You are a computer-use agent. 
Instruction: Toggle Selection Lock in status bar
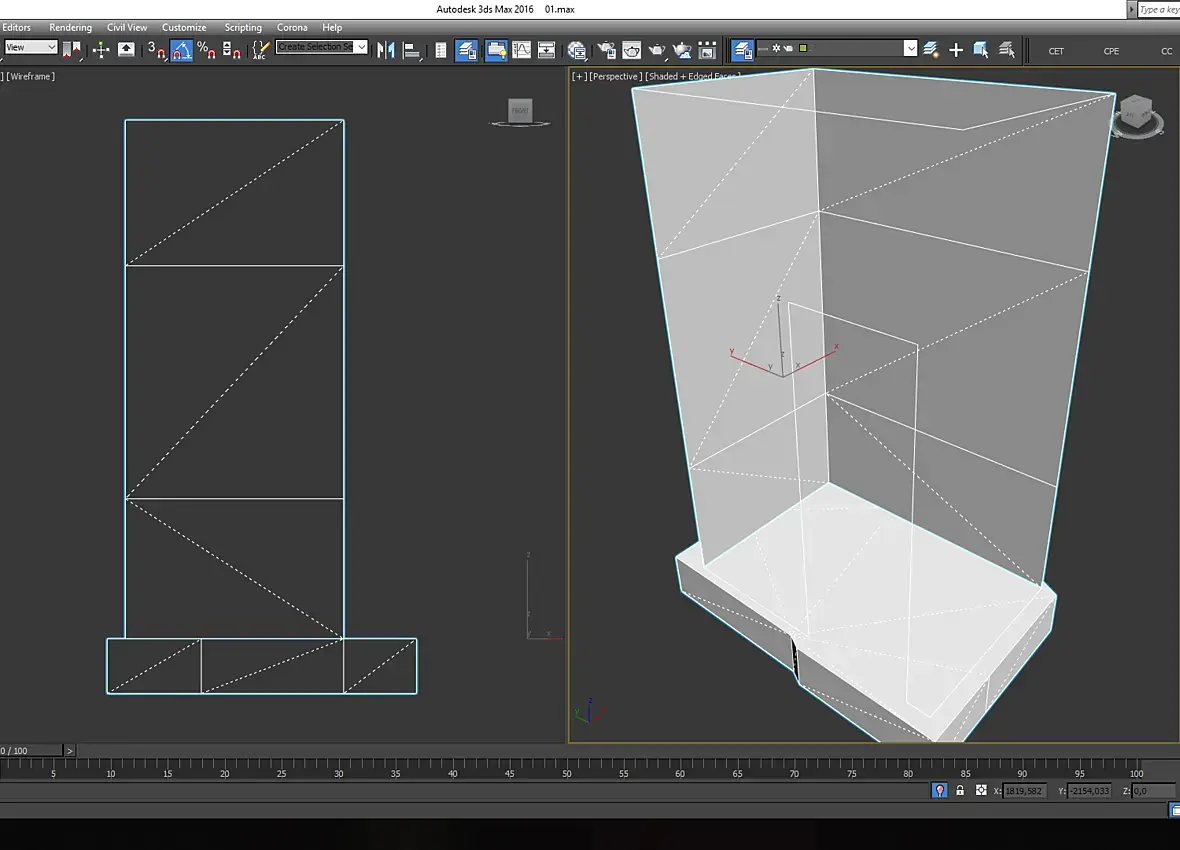960,790
